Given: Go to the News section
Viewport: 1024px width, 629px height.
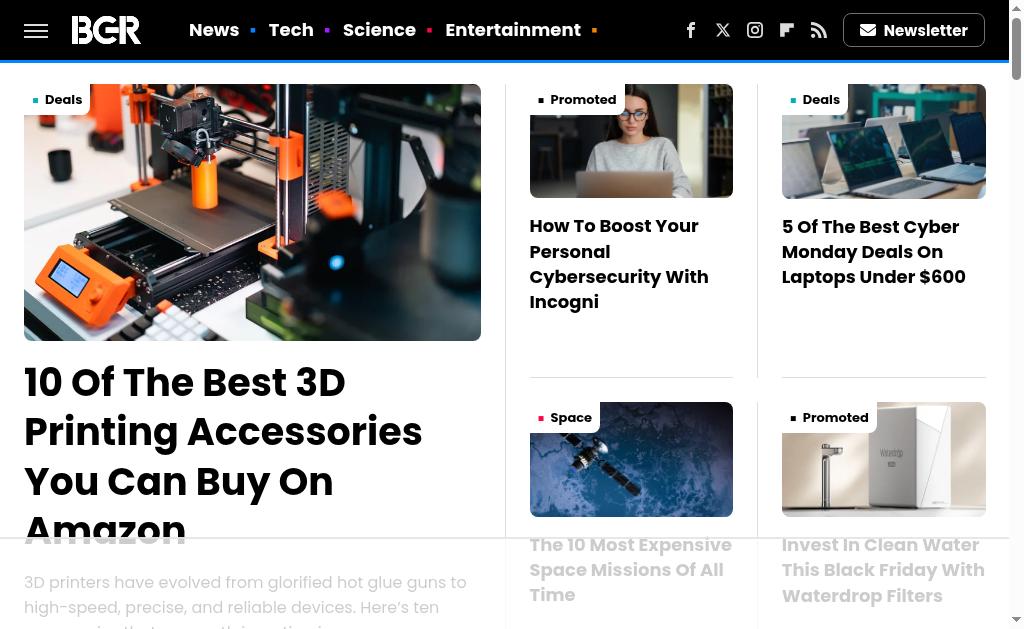Looking at the screenshot, I should pyautogui.click(x=214, y=30).
